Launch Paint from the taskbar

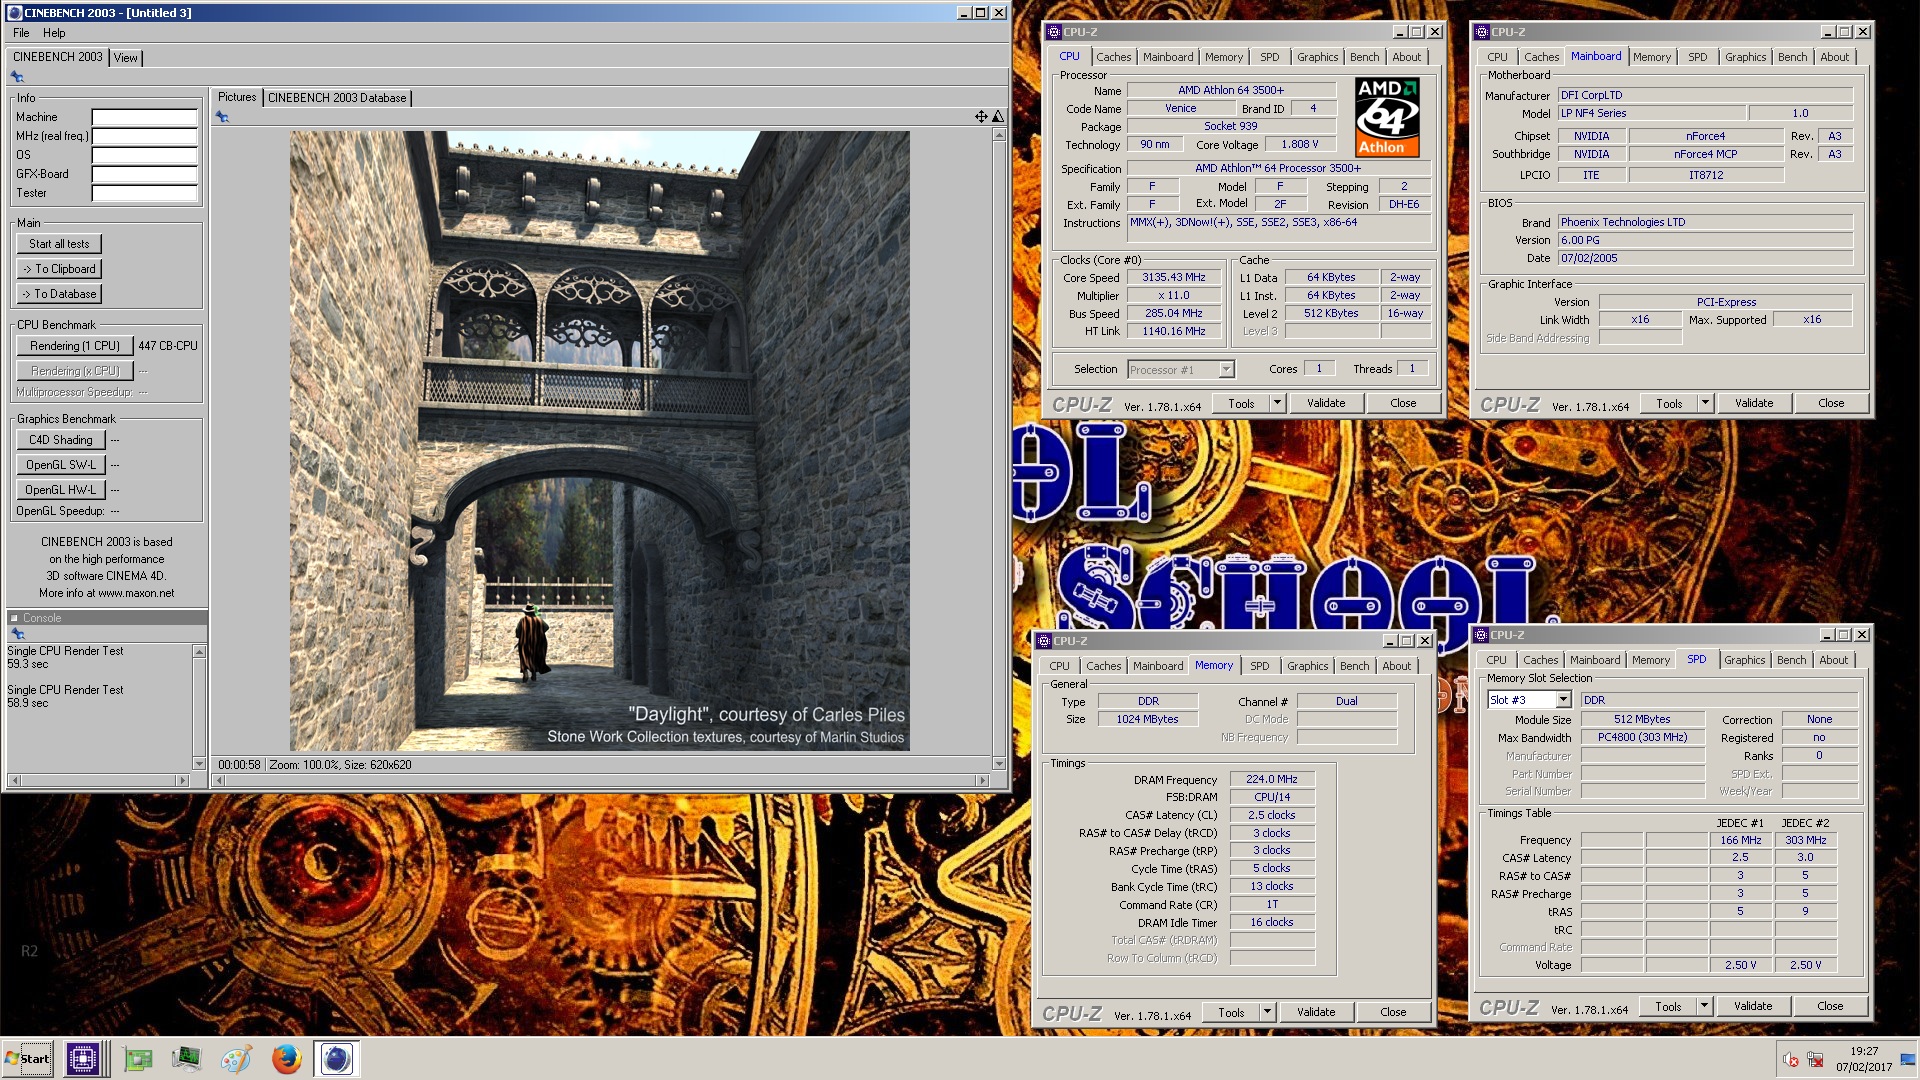pos(236,1058)
